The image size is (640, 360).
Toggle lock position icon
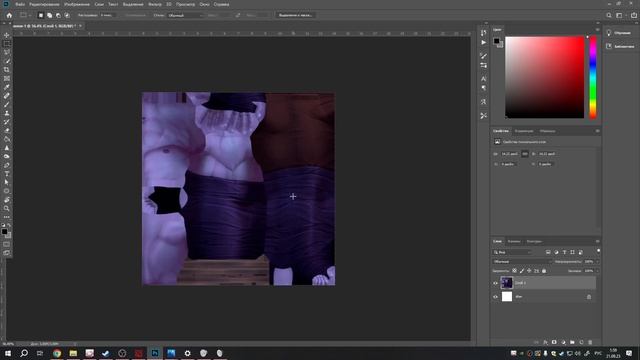[529, 271]
